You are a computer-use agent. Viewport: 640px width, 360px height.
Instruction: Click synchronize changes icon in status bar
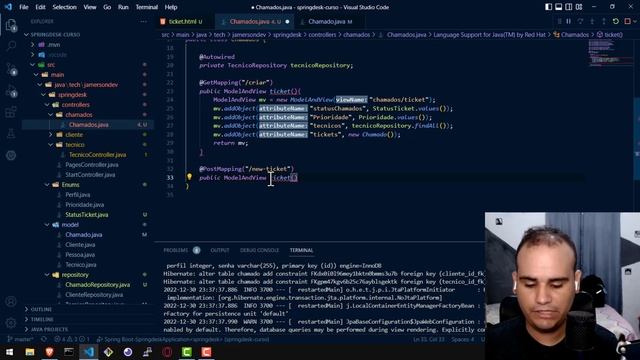43,339
